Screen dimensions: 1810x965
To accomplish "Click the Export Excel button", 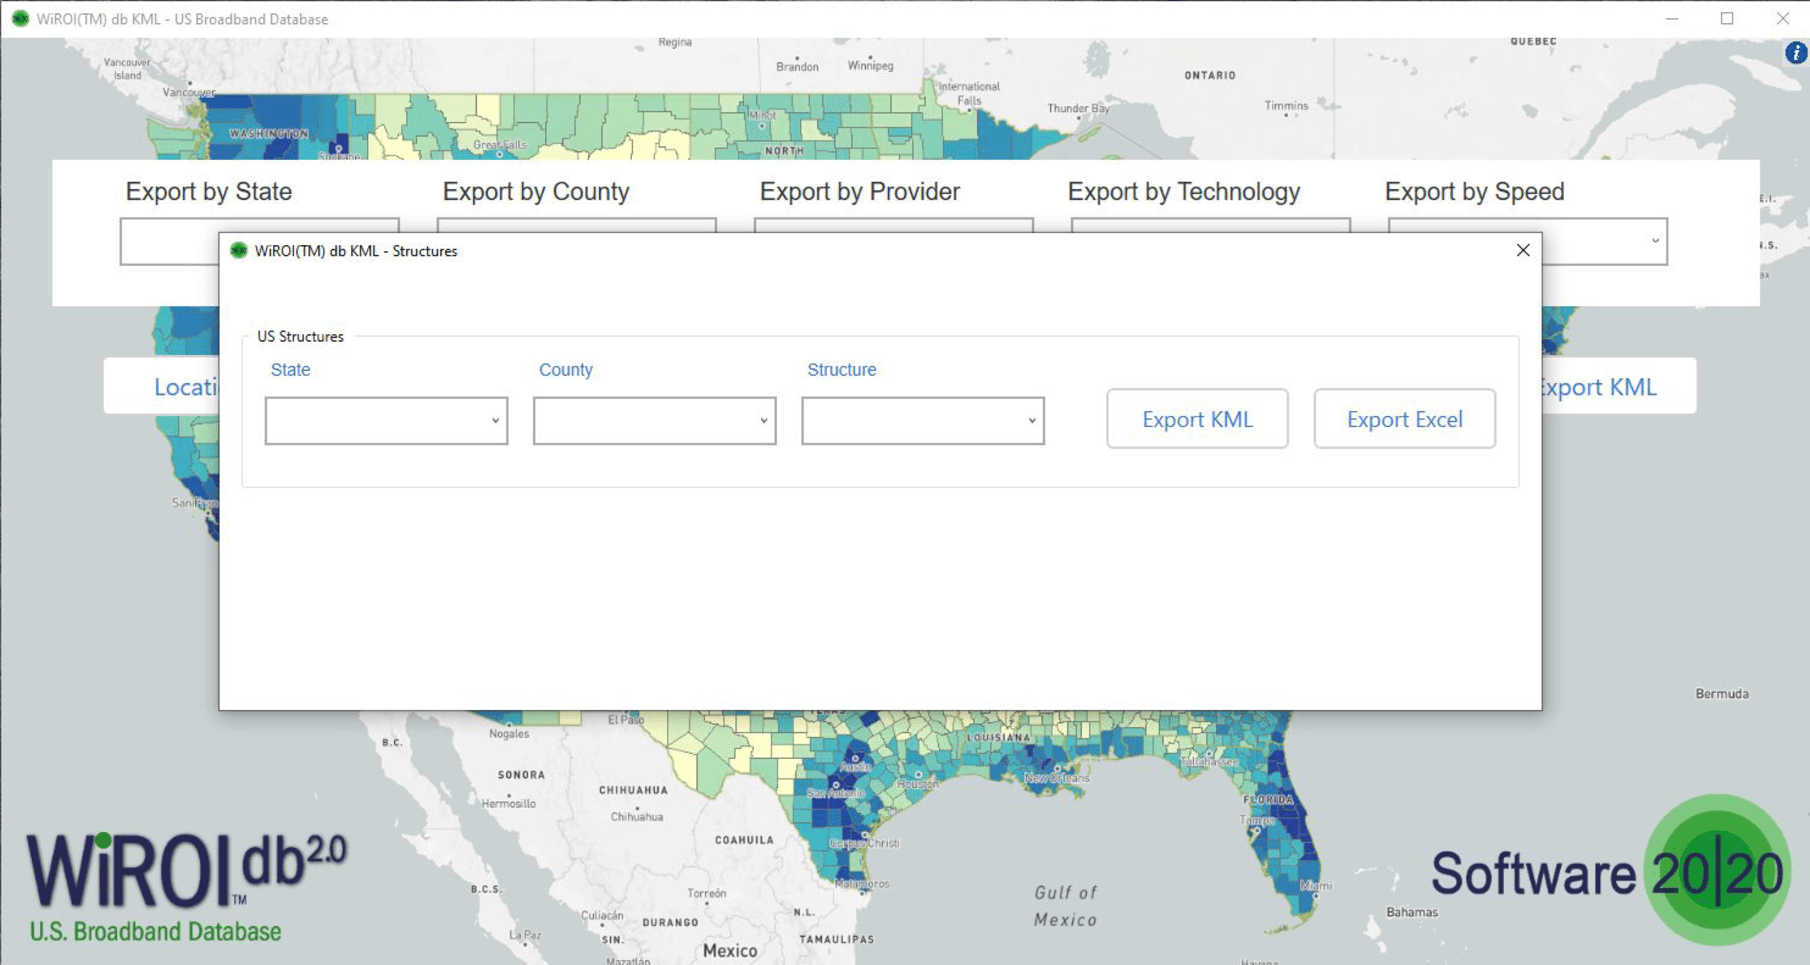I will click(1404, 419).
